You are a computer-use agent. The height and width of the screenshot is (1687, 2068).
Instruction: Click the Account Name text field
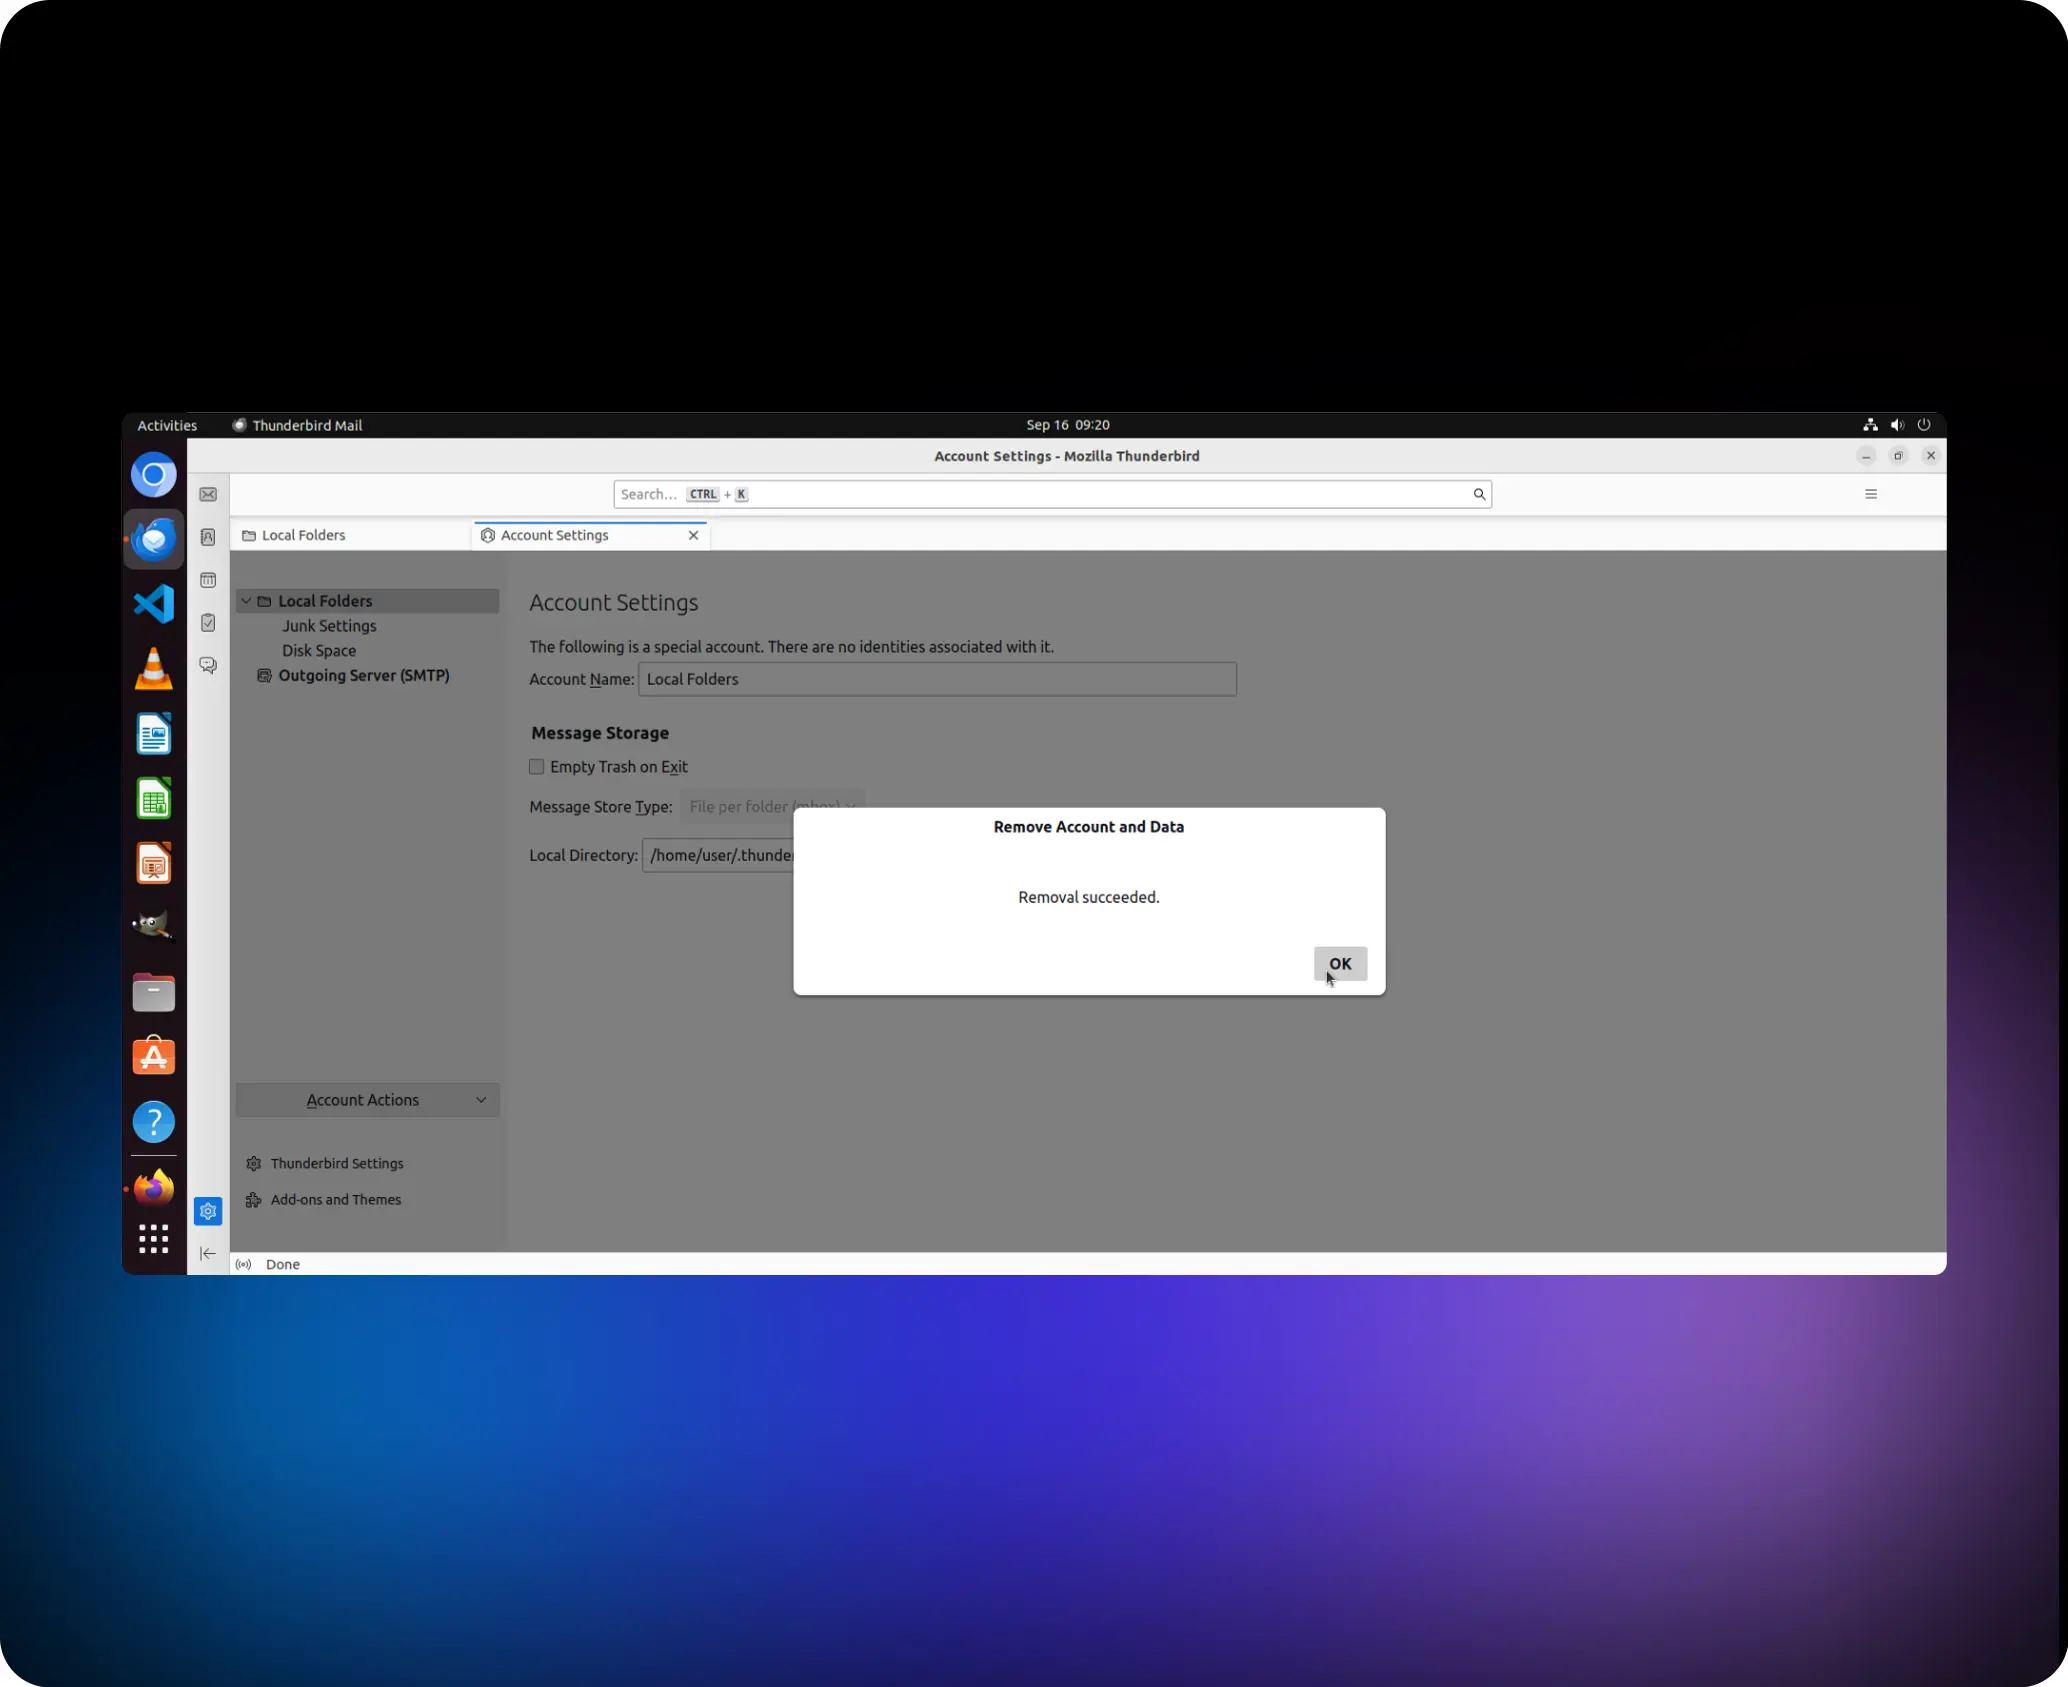[x=937, y=680]
